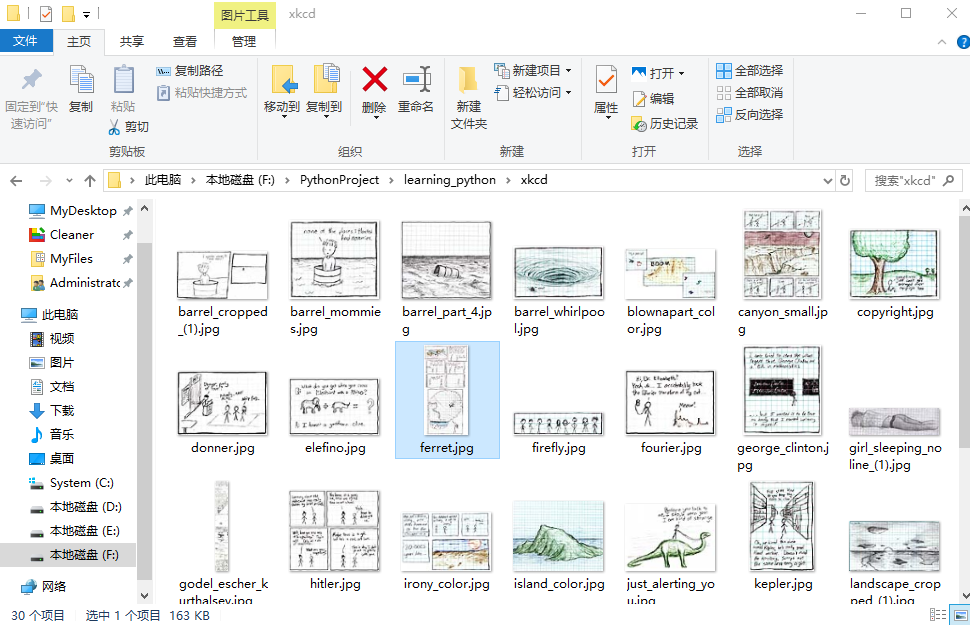Click the Refresh button beside address bar
Screen dimensions: 970x625
coord(844,180)
